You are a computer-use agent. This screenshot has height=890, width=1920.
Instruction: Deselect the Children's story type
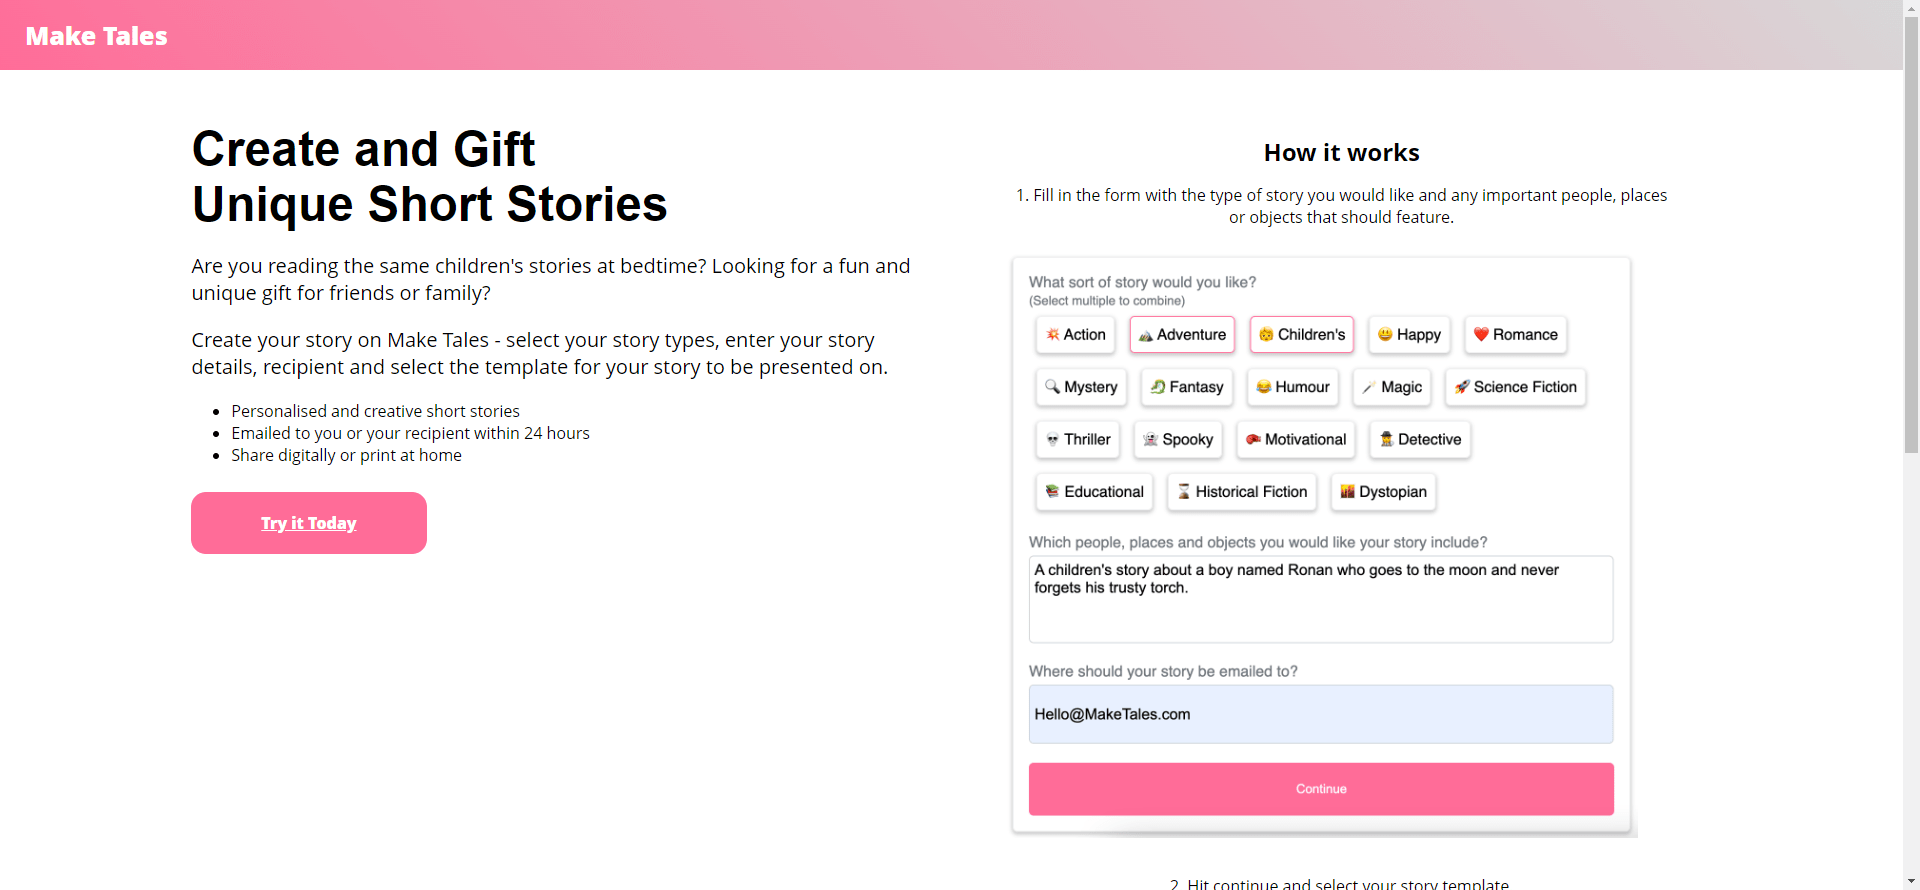tap(1301, 335)
